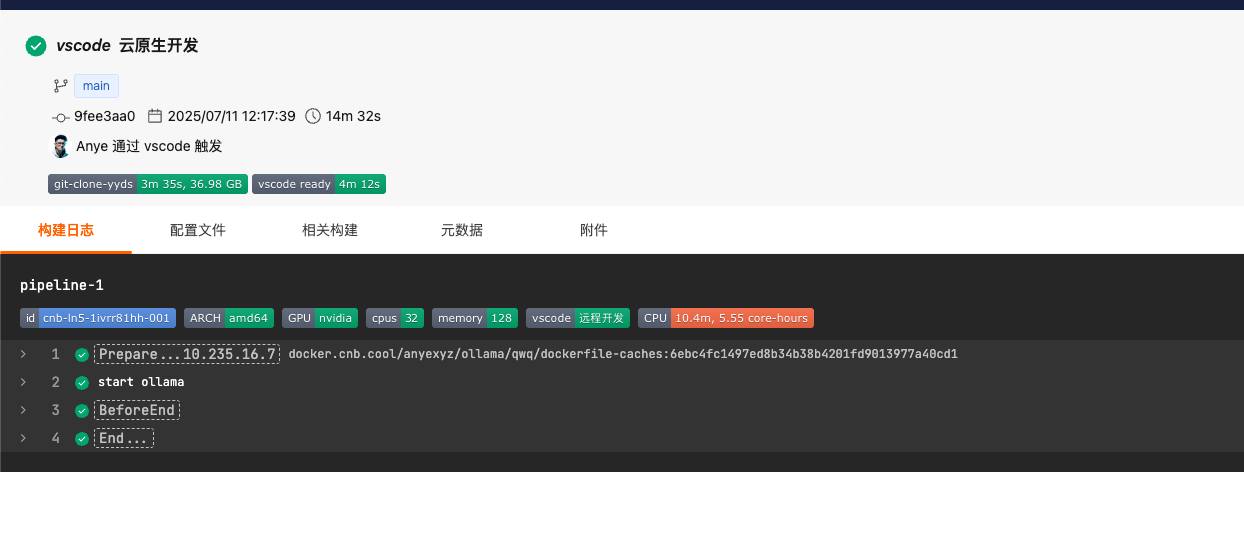Open commit 9fee3aa0 link
The image size is (1244, 552).
(104, 116)
